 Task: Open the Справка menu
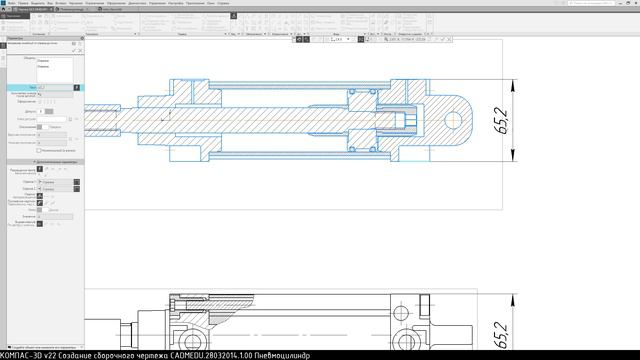[223, 3]
